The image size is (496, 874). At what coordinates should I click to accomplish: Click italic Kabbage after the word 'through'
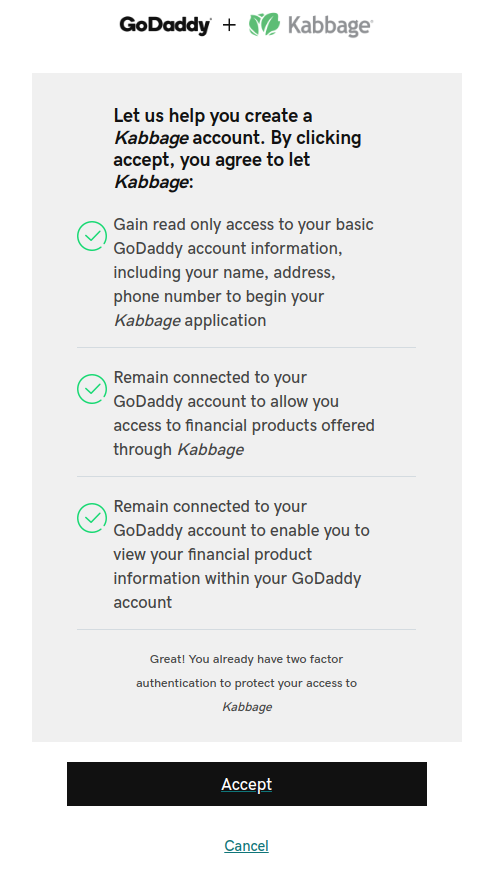pos(210,450)
